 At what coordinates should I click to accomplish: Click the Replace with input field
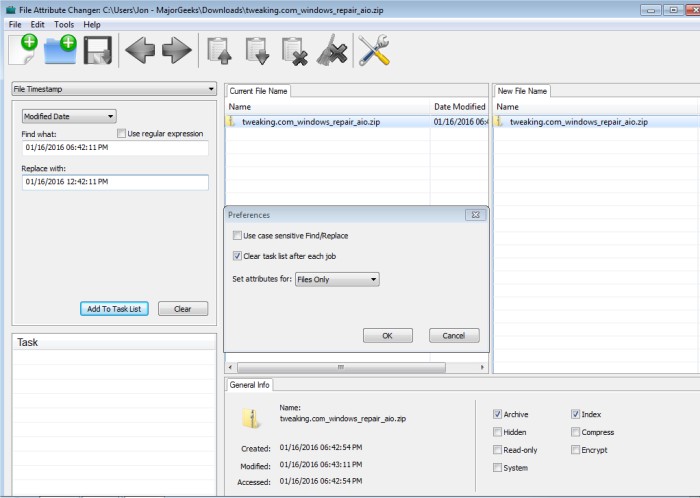click(115, 182)
